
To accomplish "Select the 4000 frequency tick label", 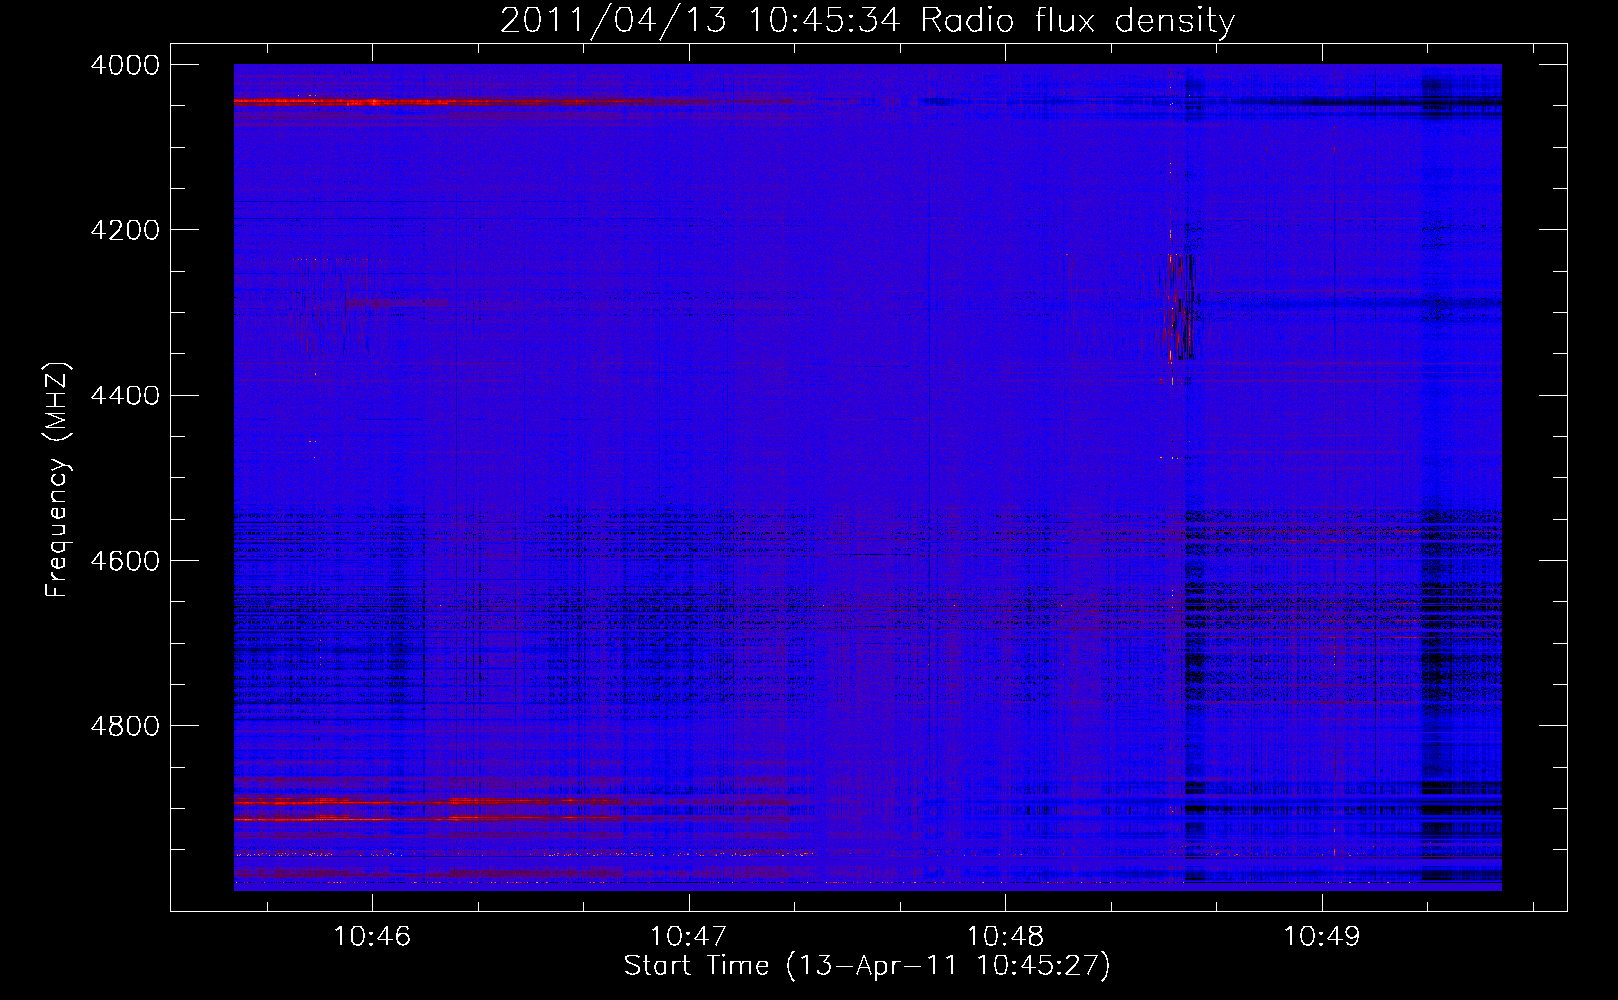I will (x=125, y=65).
